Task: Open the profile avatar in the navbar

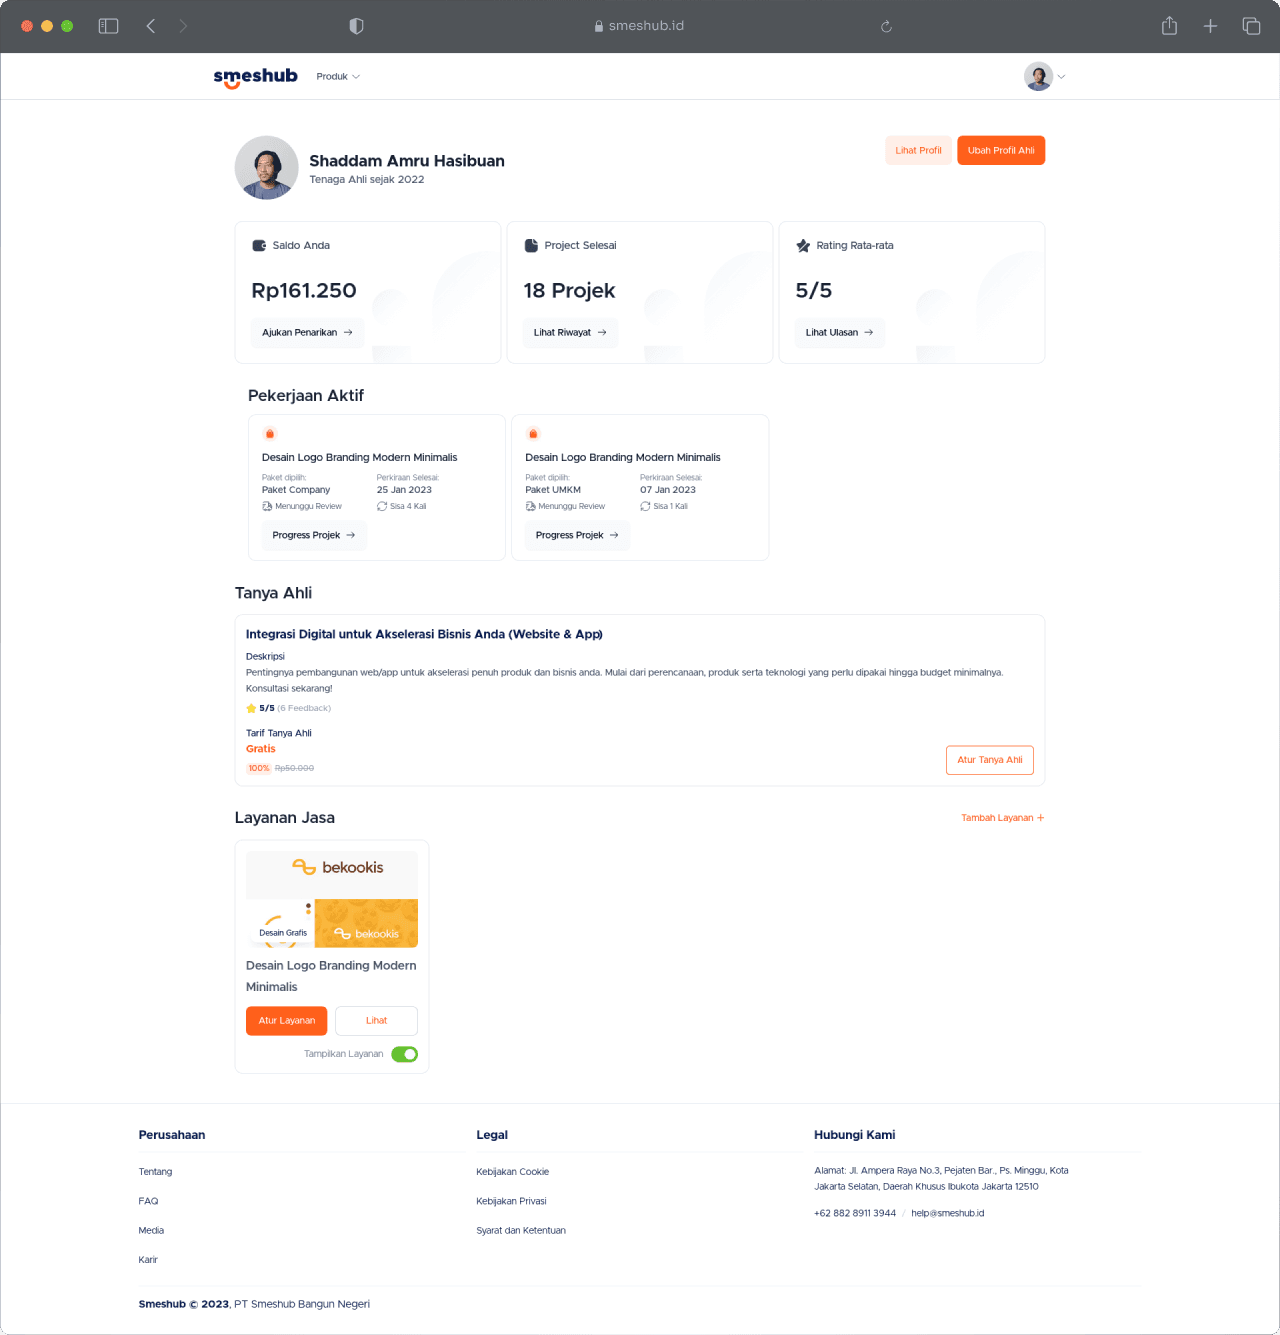Action: click(x=1038, y=76)
